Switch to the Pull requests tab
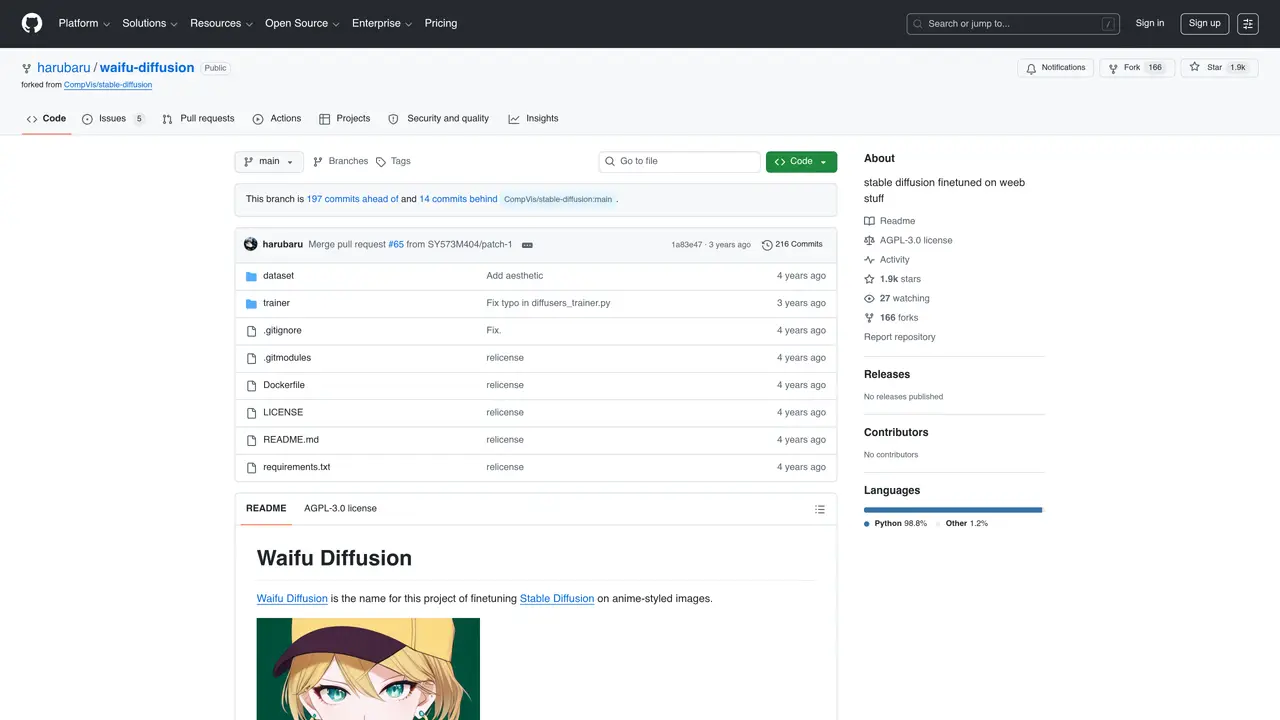 (x=198, y=119)
